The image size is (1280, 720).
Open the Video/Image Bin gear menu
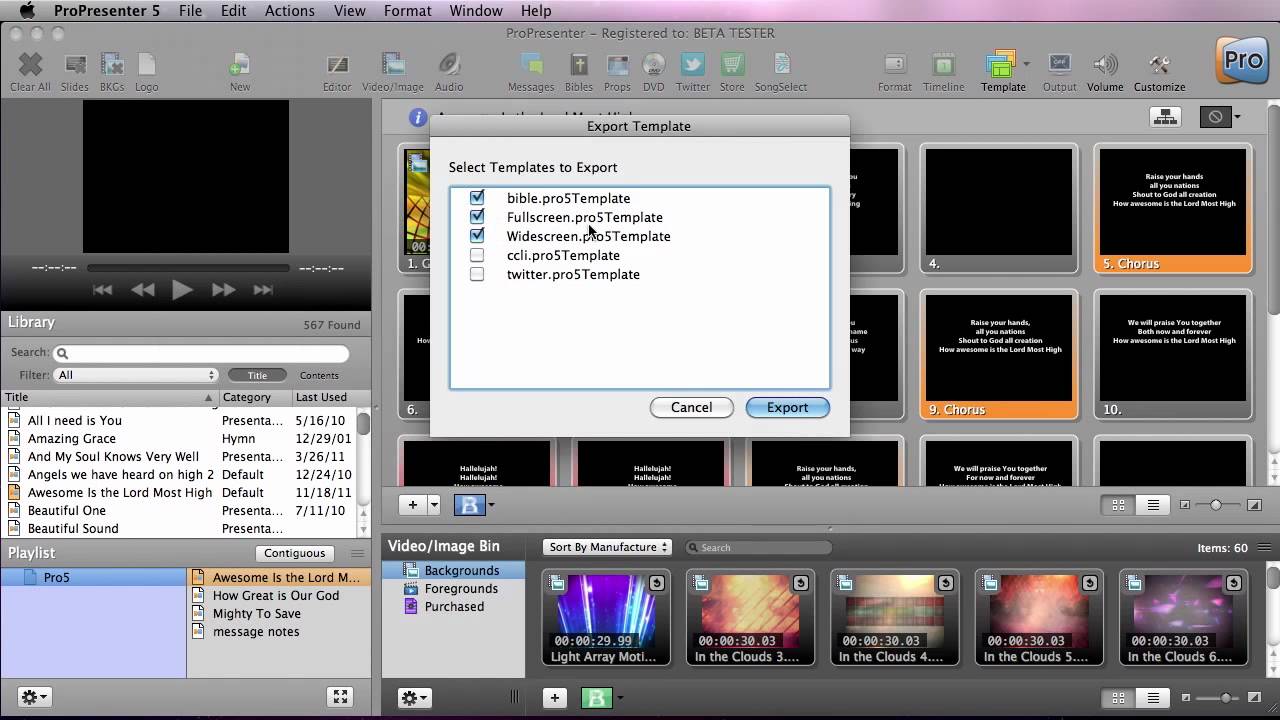pyautogui.click(x=414, y=697)
